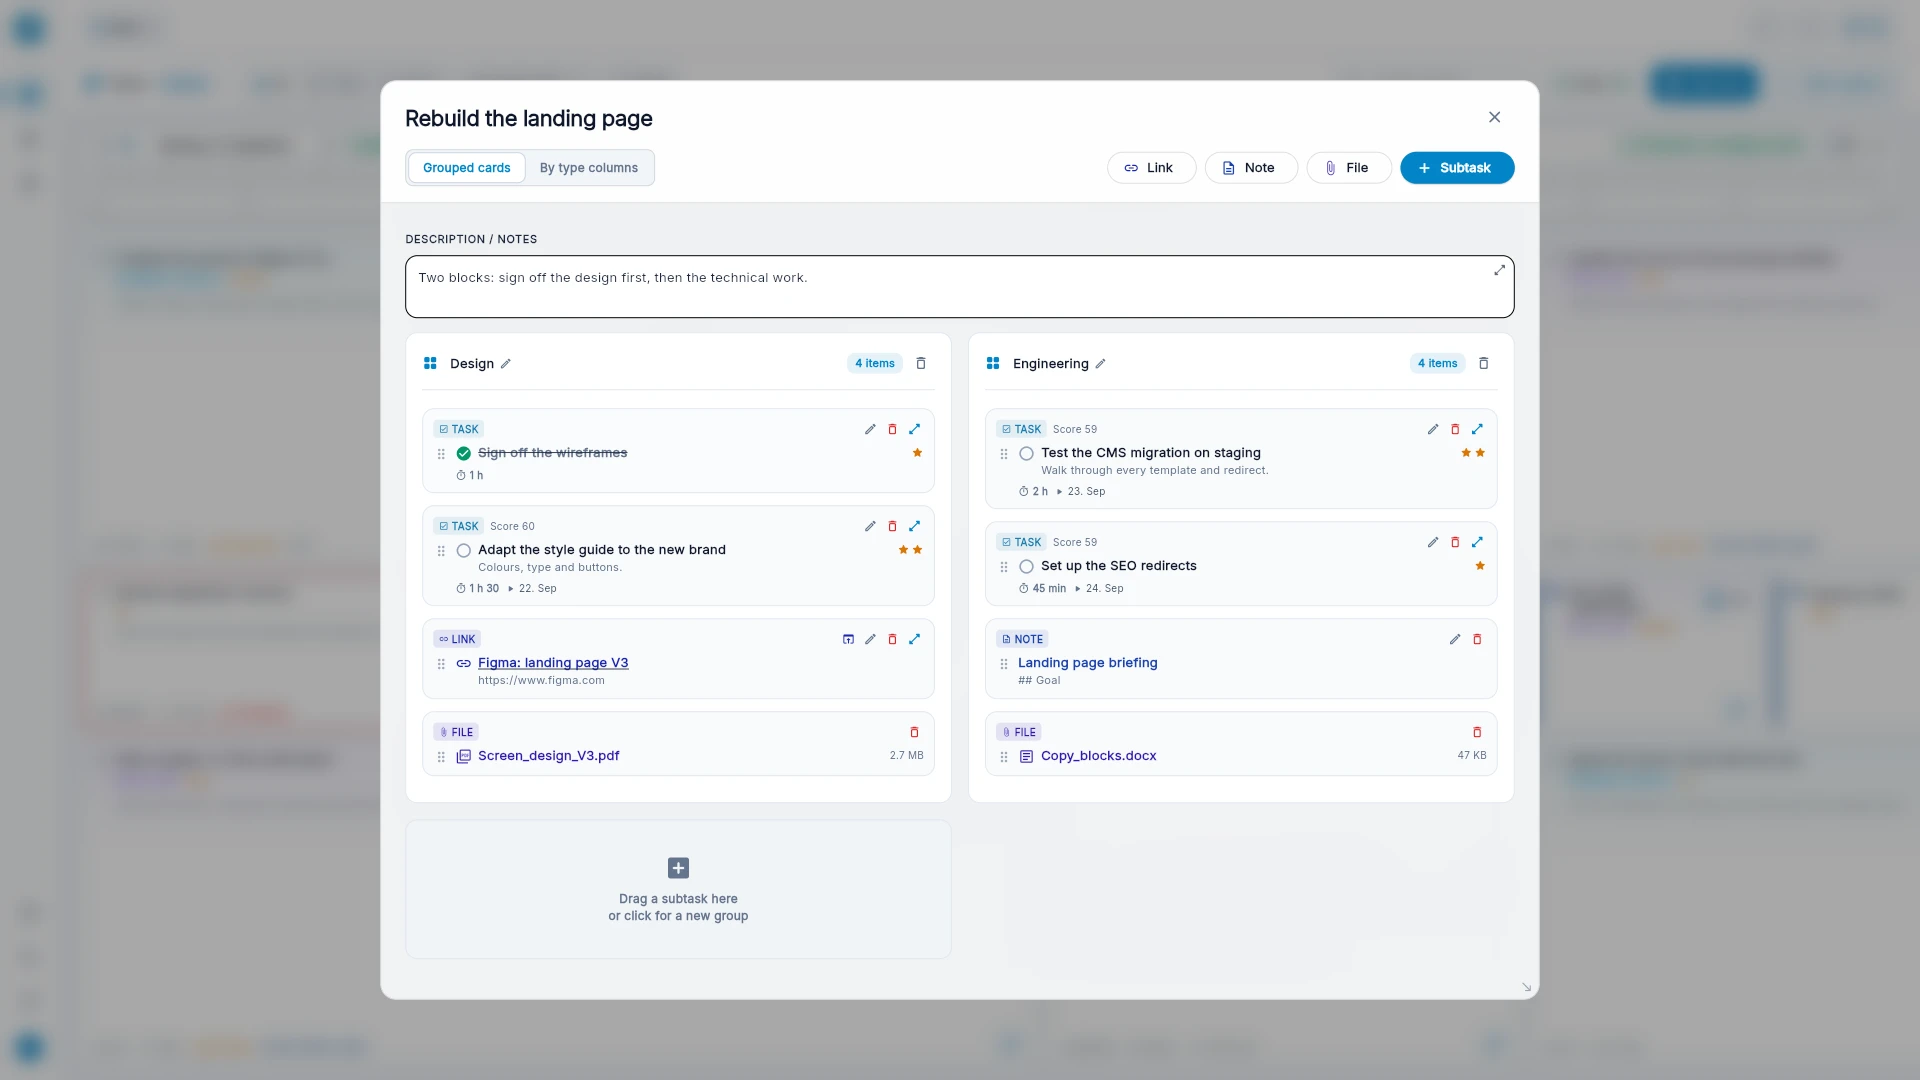Delete the Copy_blocks.docx file

coord(1477,732)
